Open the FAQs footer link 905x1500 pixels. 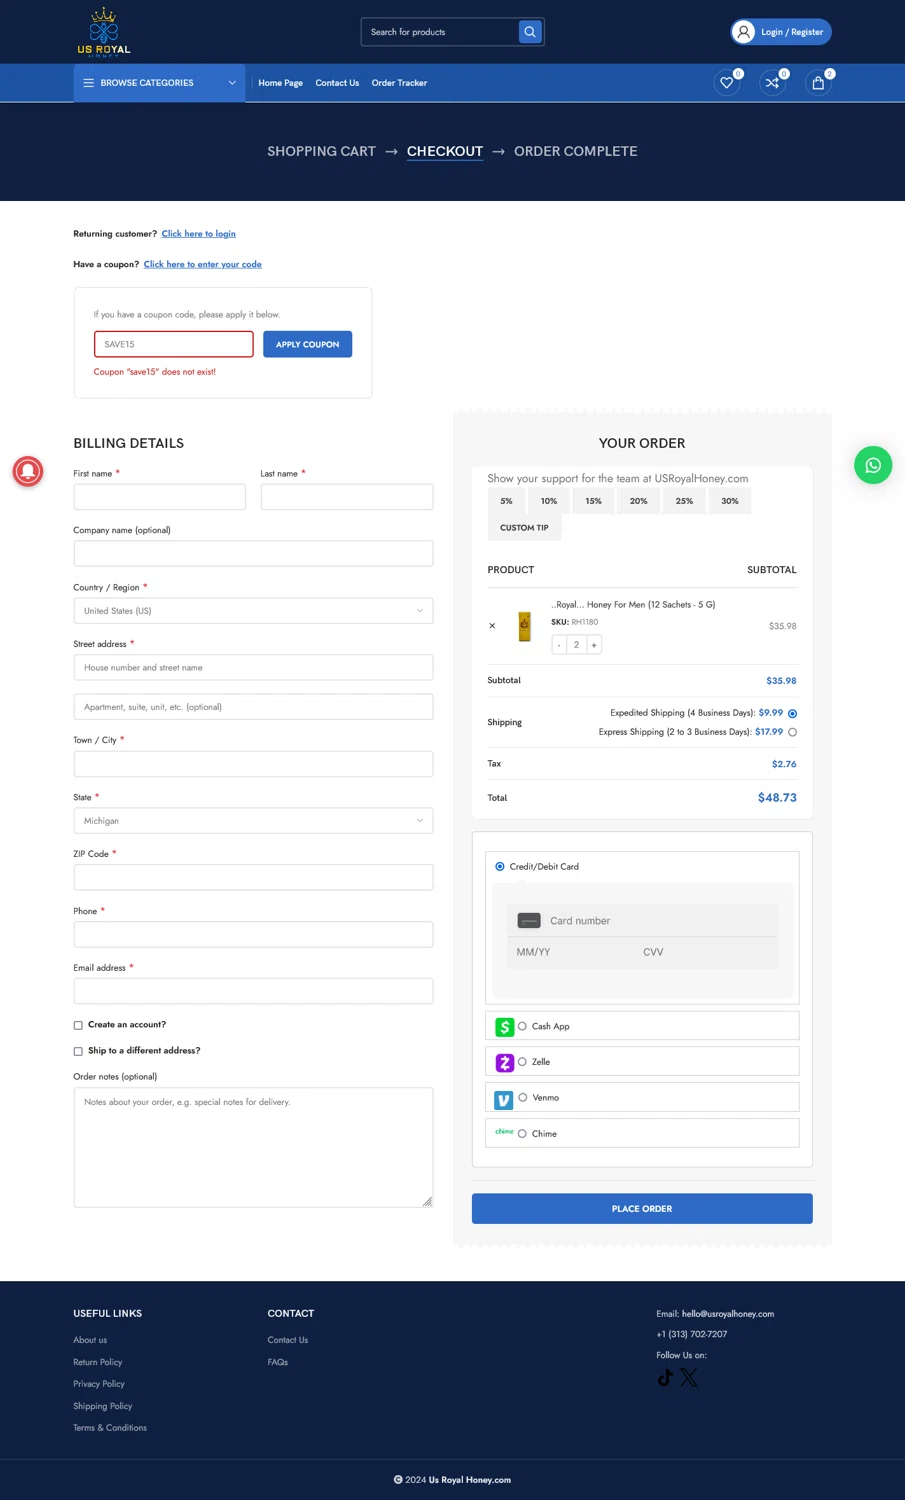click(278, 1362)
